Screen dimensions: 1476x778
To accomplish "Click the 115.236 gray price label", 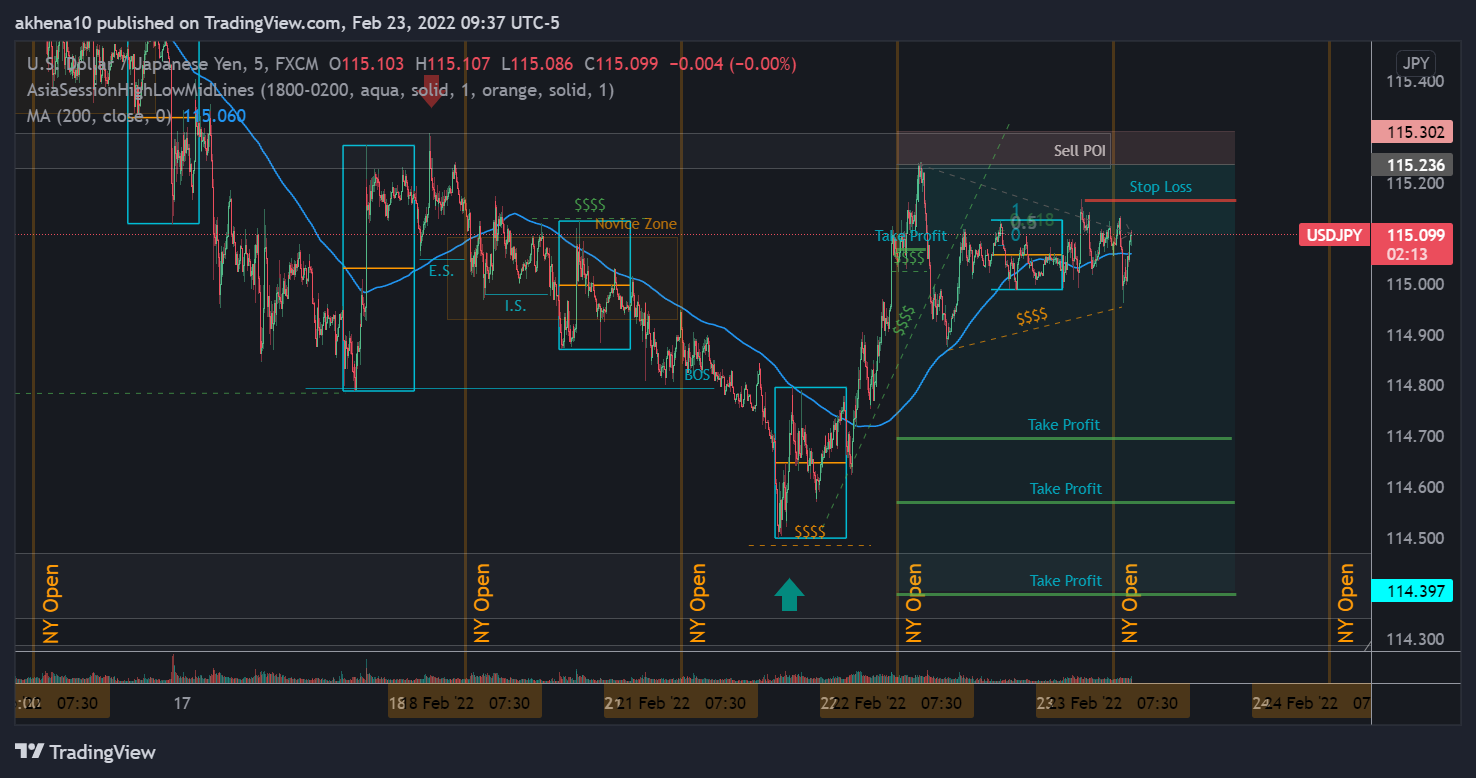I will click(x=1410, y=165).
